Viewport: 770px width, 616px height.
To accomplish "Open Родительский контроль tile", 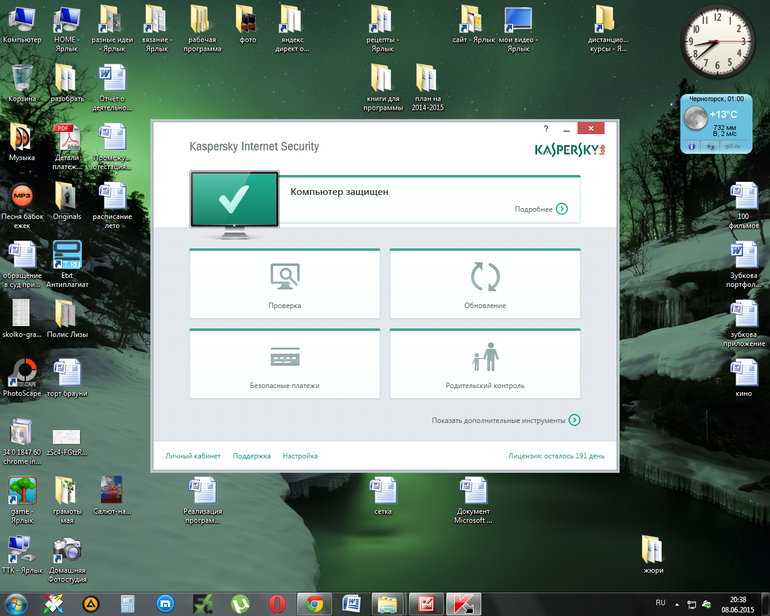I will pyautogui.click(x=485, y=364).
